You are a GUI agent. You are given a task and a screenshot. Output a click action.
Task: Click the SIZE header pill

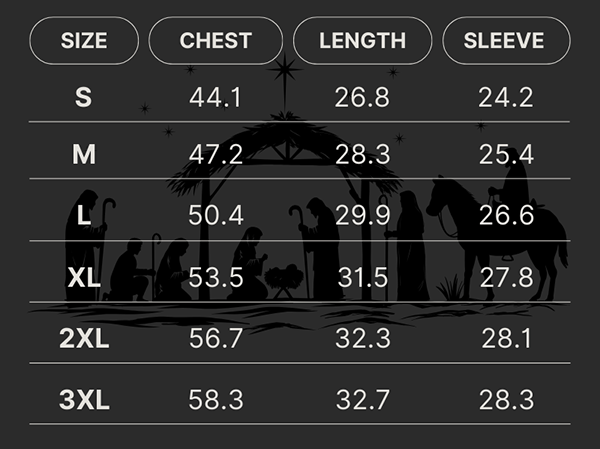(x=84, y=41)
